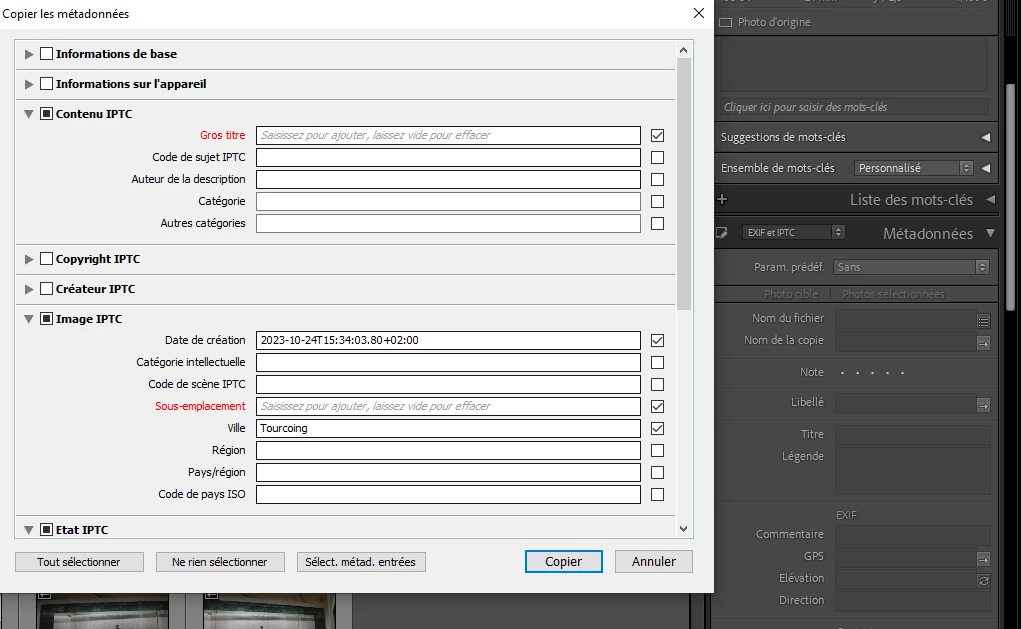Uncheck the Sous-emplacement checkbox
This screenshot has width=1021, height=629.
click(658, 406)
